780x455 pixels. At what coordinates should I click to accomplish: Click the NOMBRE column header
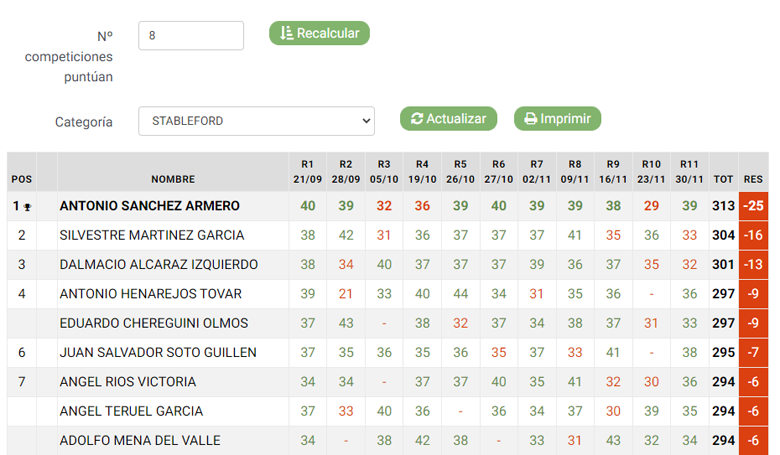173,179
